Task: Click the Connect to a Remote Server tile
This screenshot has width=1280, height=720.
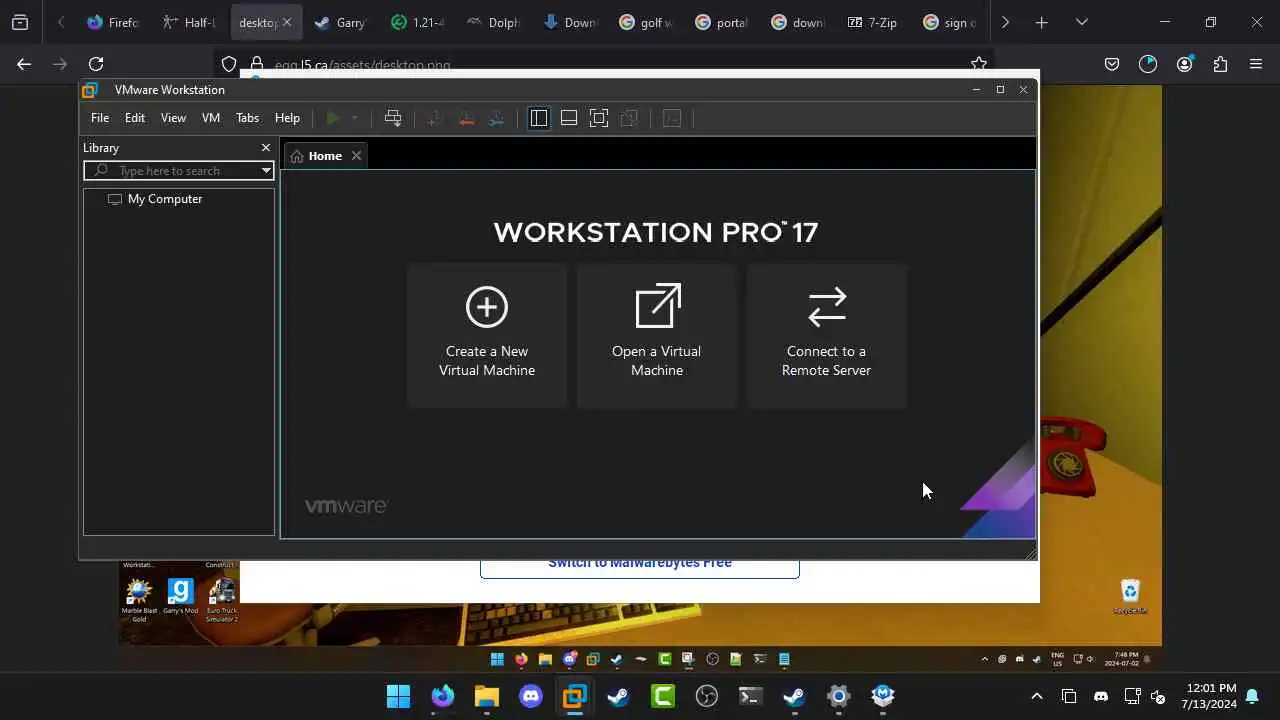Action: pyautogui.click(x=827, y=336)
